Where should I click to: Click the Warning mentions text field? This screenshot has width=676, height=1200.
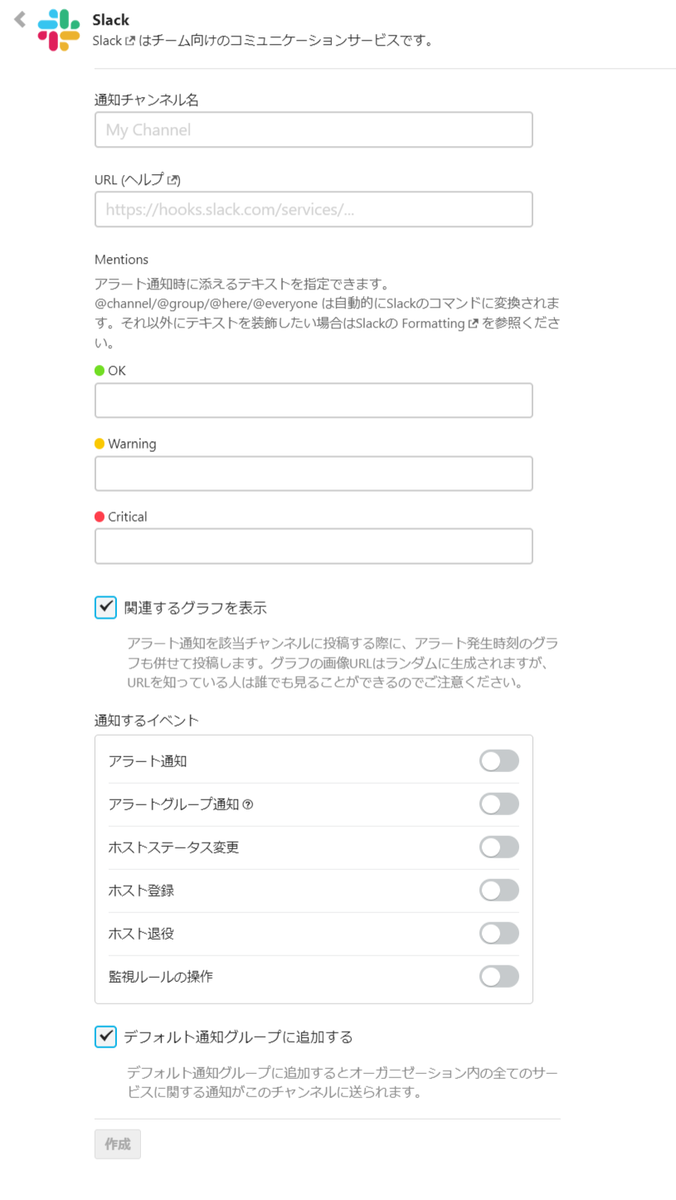pos(313,473)
